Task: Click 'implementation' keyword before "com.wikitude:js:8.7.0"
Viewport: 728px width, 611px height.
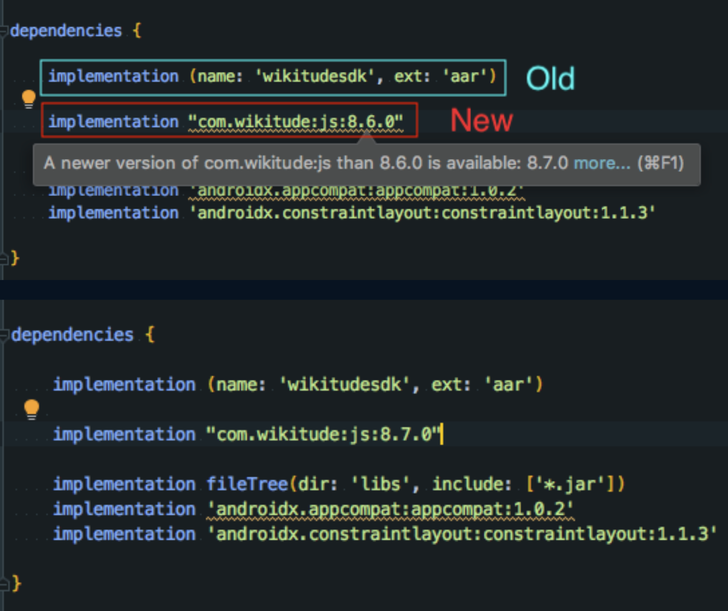Action: (124, 435)
